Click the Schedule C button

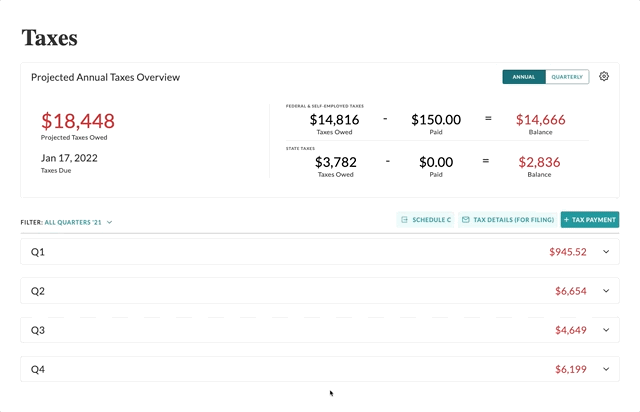[425, 220]
